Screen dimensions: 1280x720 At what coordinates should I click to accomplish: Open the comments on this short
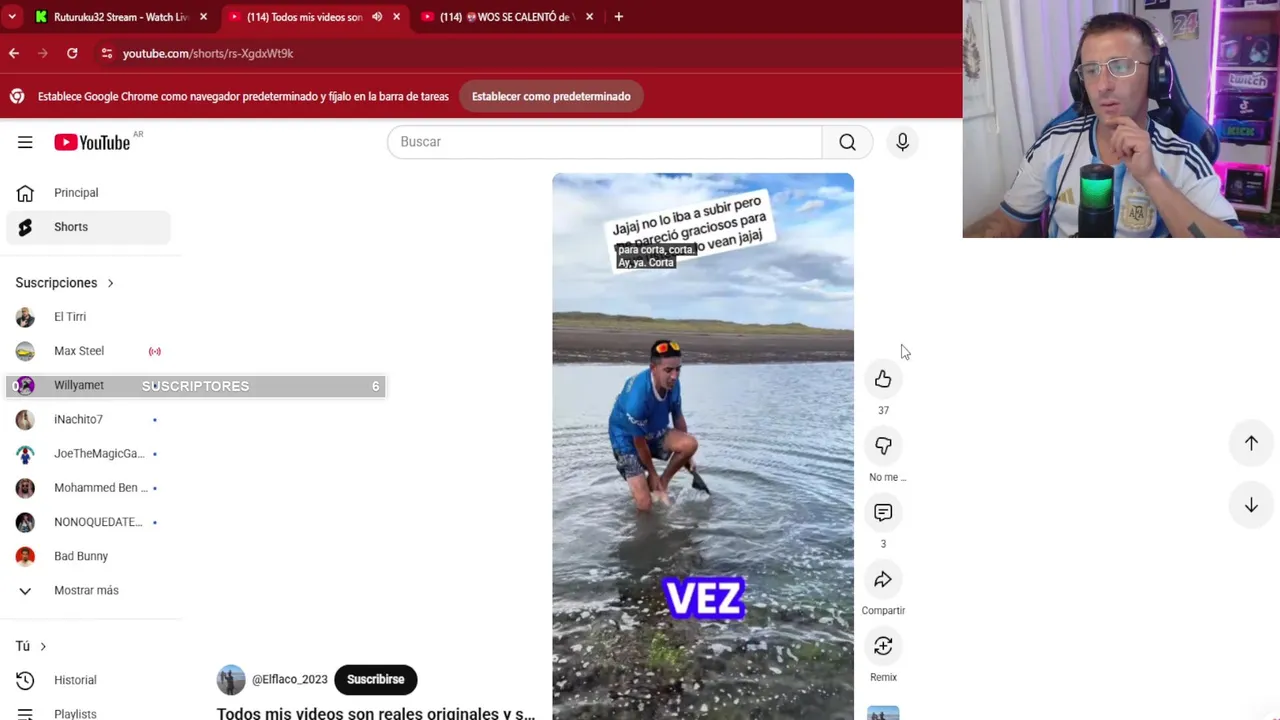coord(883,513)
